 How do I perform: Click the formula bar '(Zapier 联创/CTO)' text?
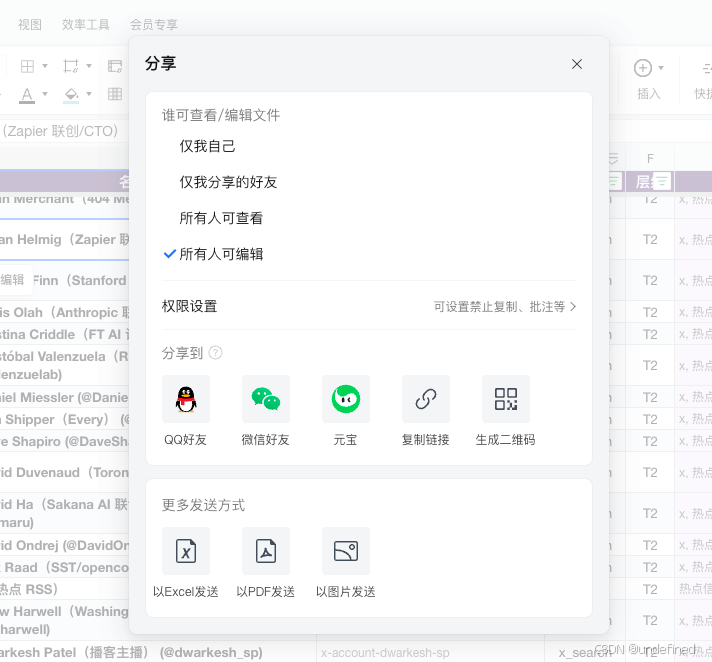[x=60, y=131]
